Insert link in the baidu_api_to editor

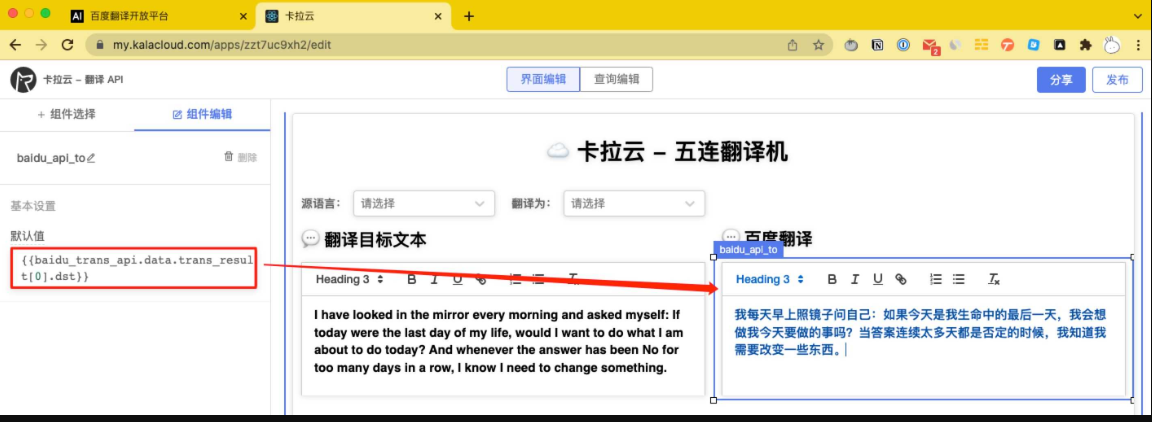click(901, 279)
